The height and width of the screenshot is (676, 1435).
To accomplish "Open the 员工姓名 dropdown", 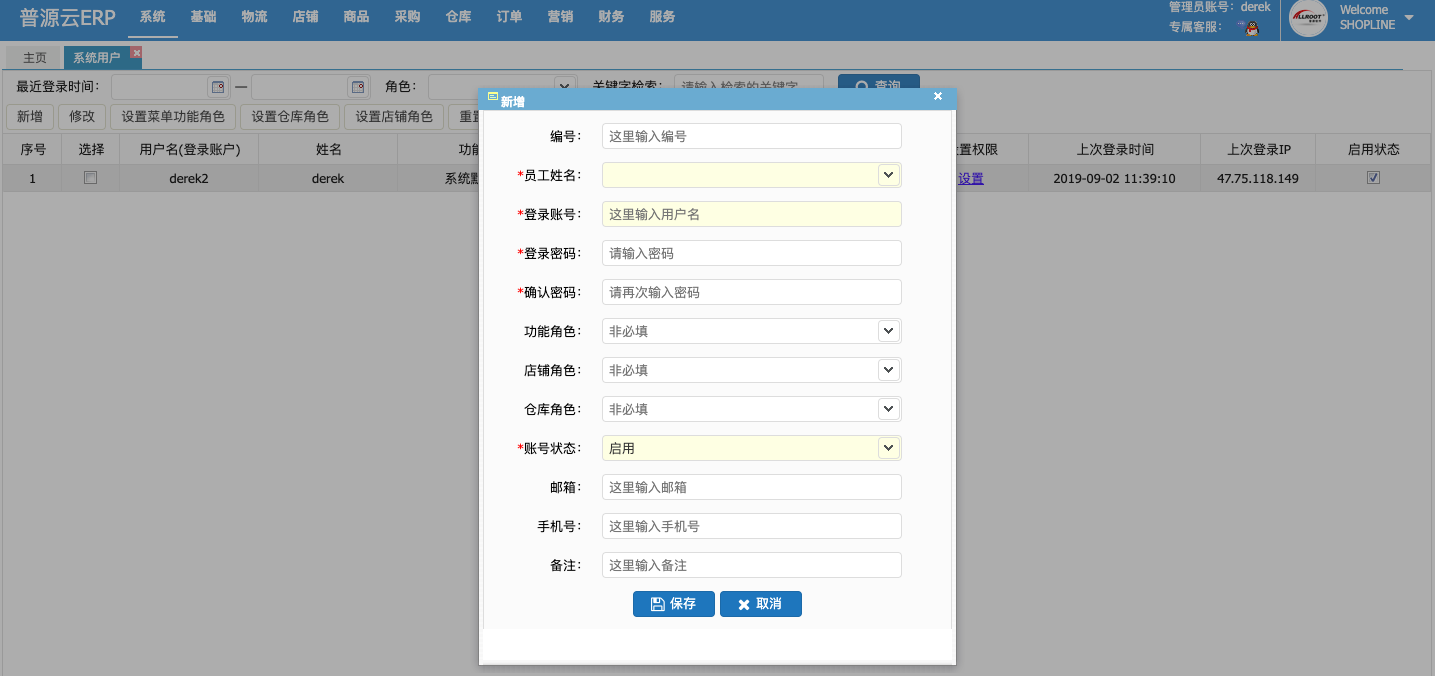I will 888,175.
